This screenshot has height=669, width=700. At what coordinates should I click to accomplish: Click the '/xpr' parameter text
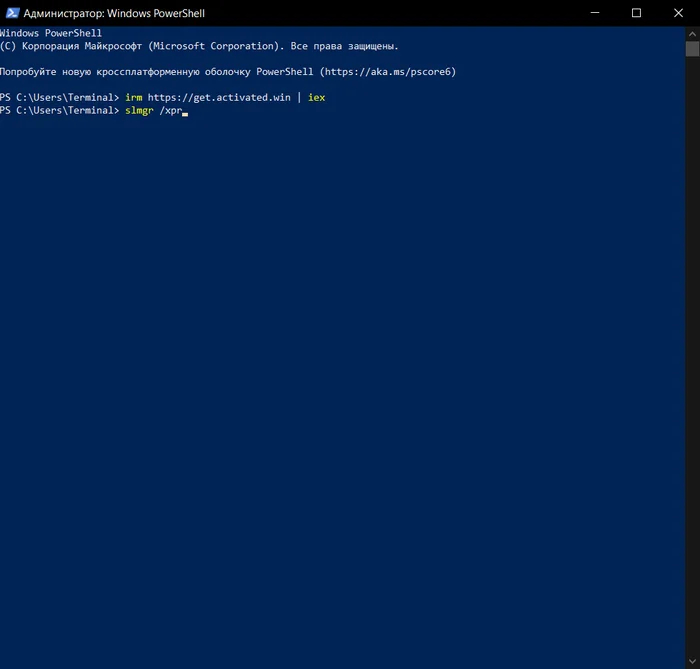pyautogui.click(x=170, y=110)
